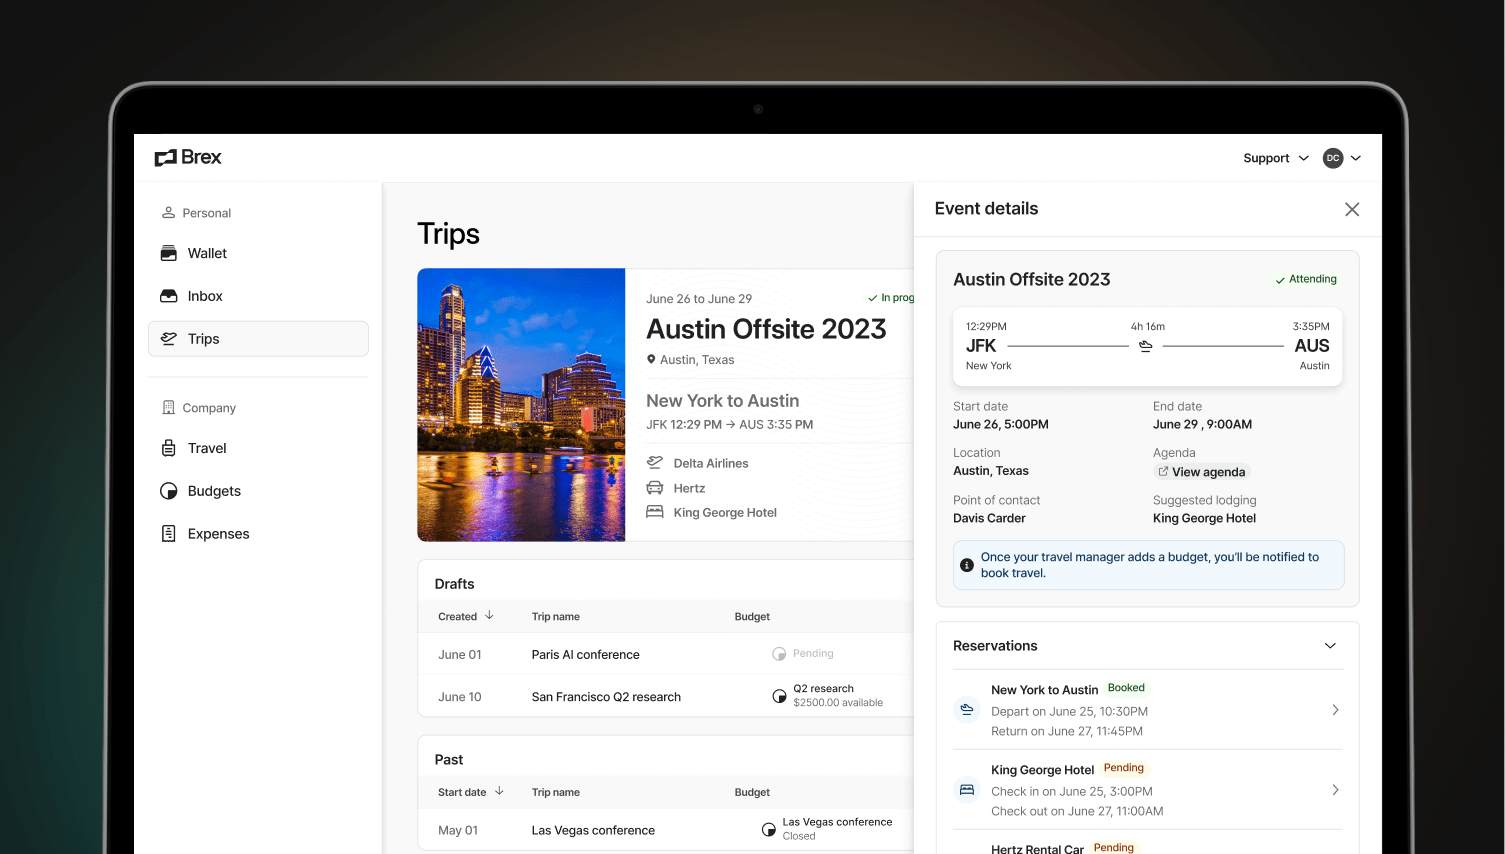The height and width of the screenshot is (854, 1505).
Task: Sort past trips by Start date
Action: [470, 793]
